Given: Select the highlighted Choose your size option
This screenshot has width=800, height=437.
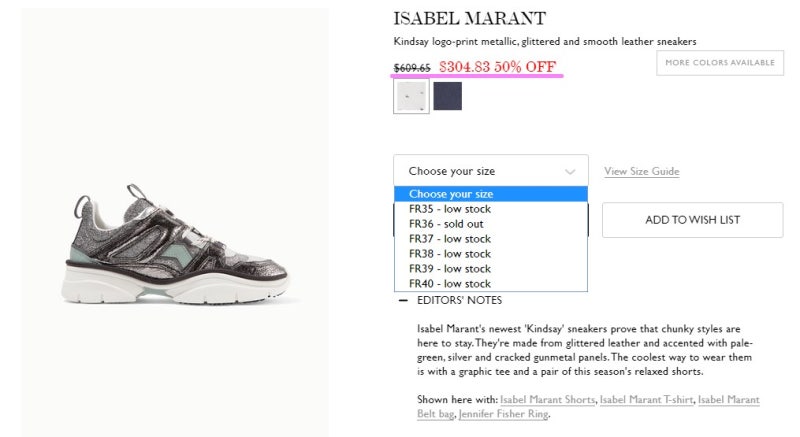Looking at the screenshot, I should (x=491, y=194).
